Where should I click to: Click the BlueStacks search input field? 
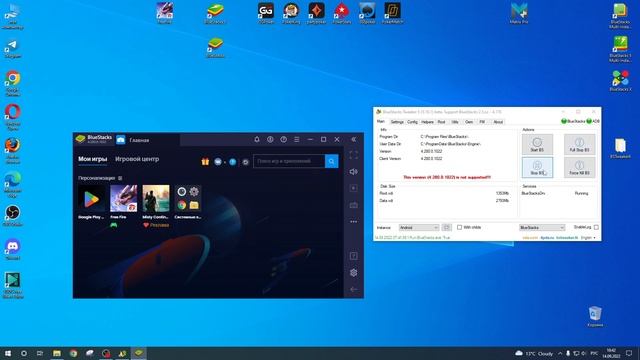[289, 161]
